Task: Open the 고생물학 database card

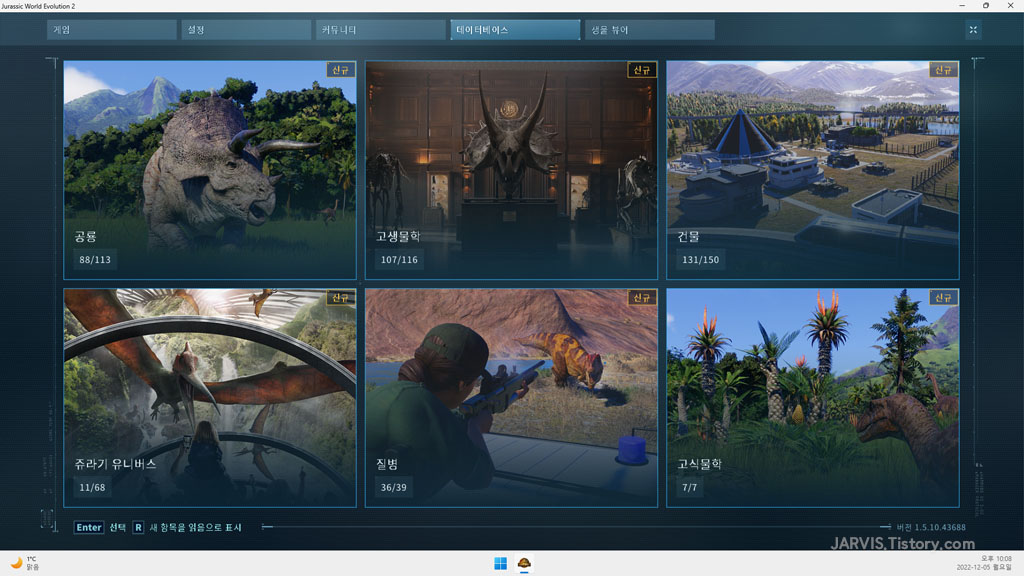Action: pos(511,170)
